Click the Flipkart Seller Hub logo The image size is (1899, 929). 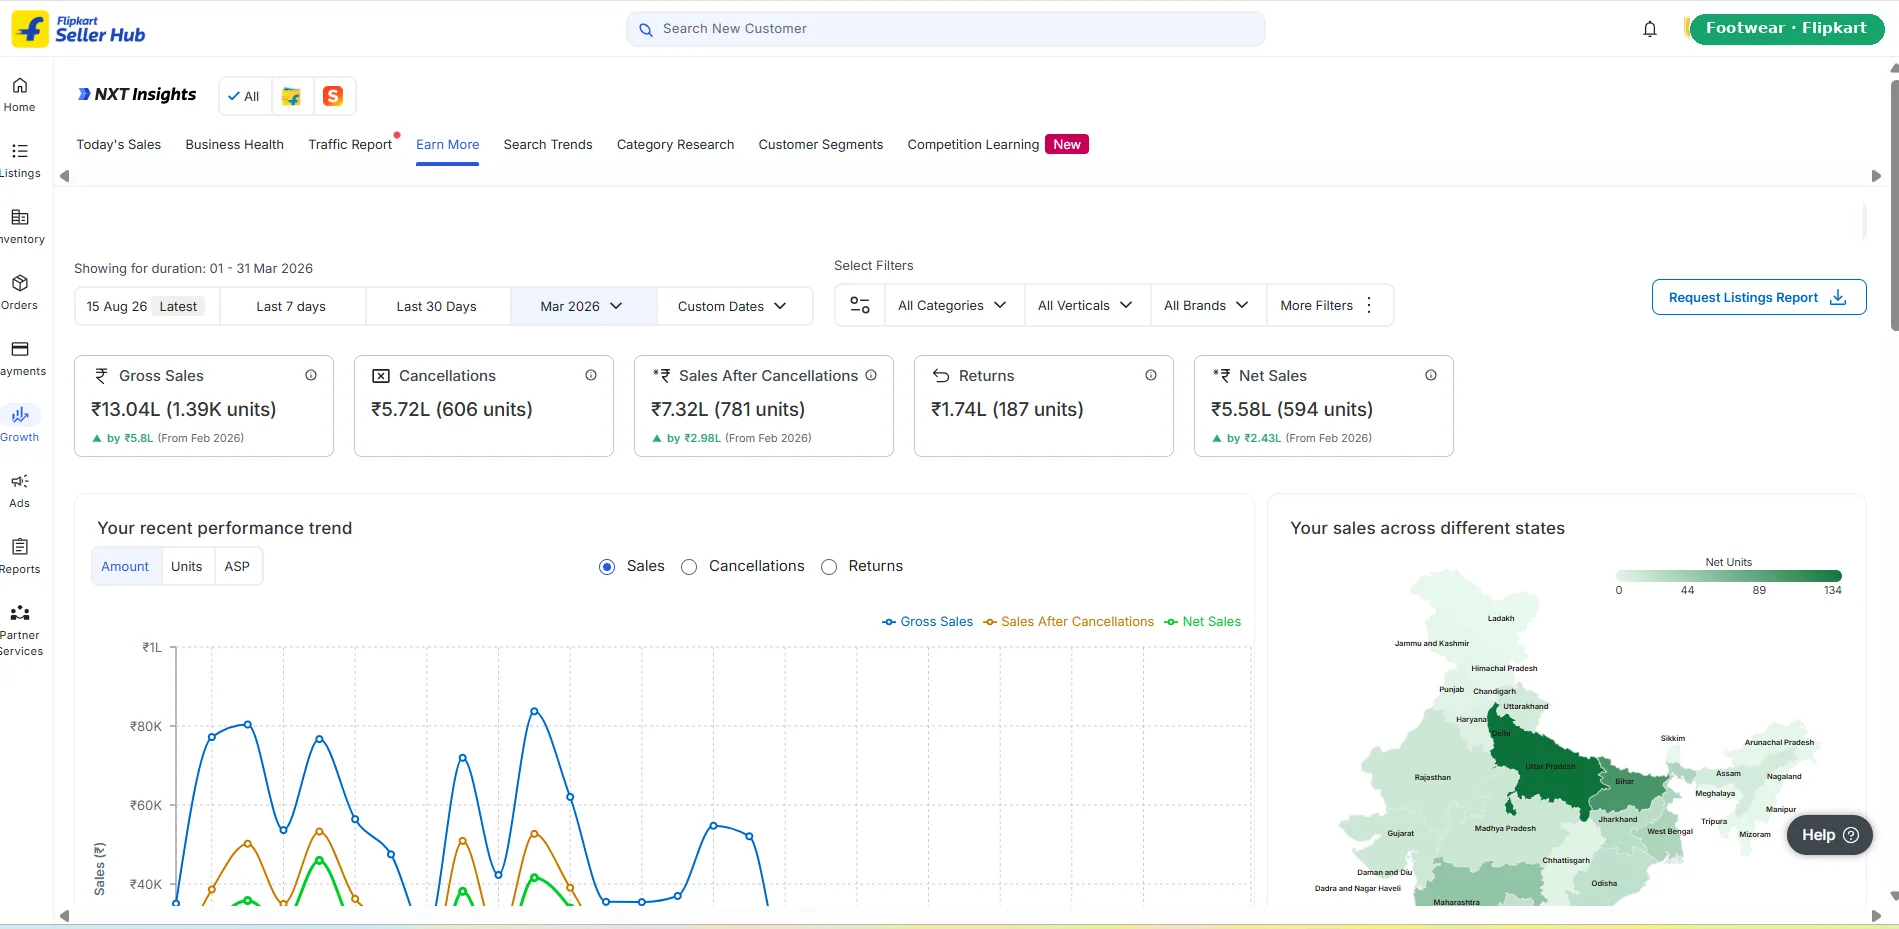click(x=79, y=29)
